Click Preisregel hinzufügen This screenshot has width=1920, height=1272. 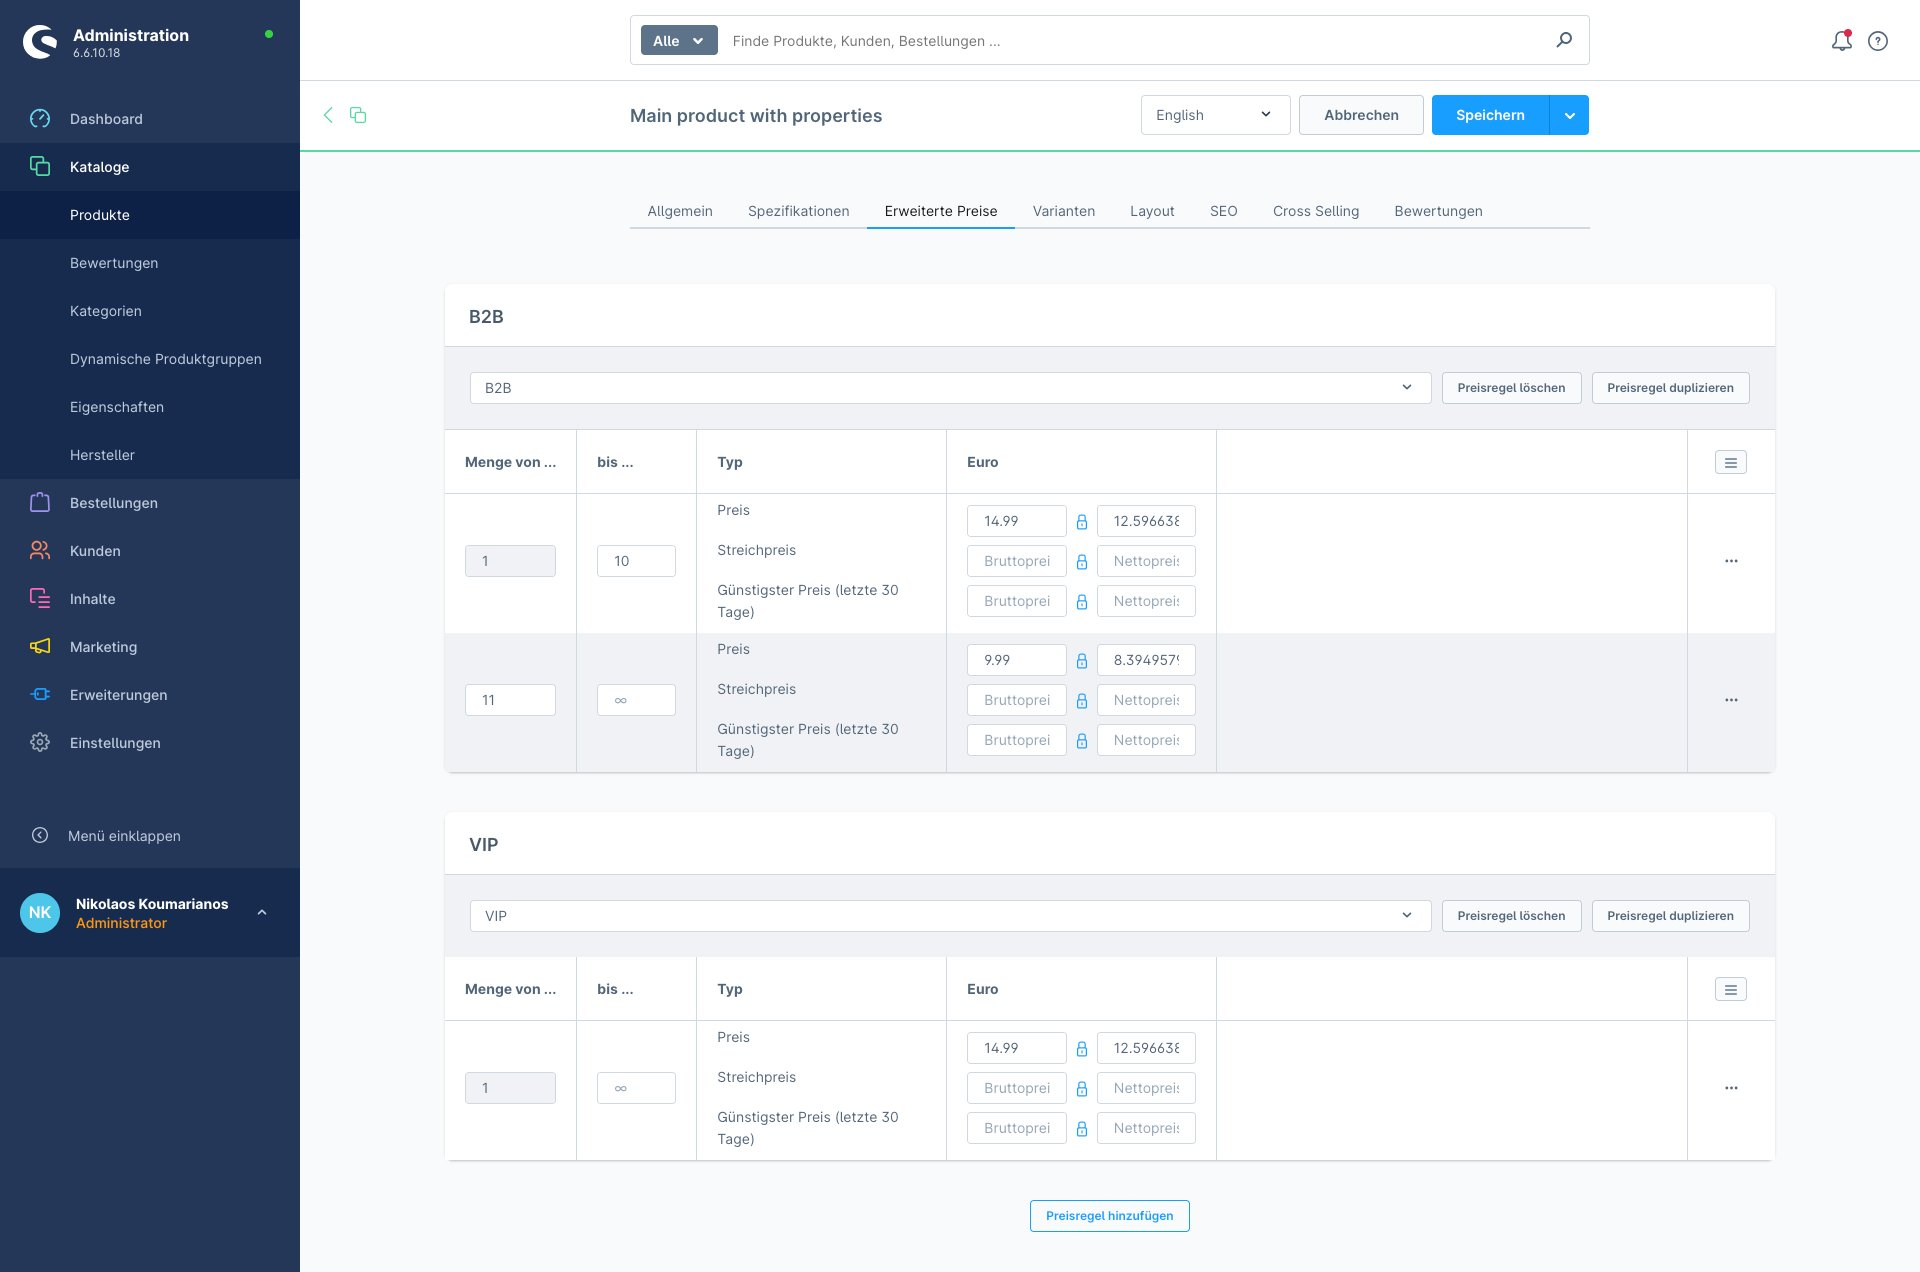[1109, 1216]
